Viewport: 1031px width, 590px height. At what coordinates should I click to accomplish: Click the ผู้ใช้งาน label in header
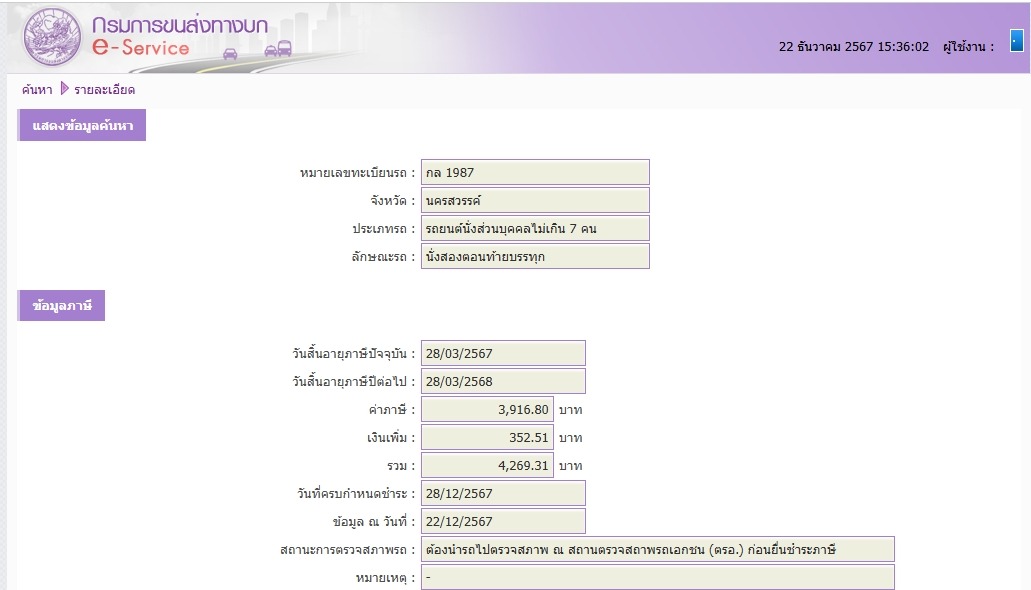pos(968,47)
